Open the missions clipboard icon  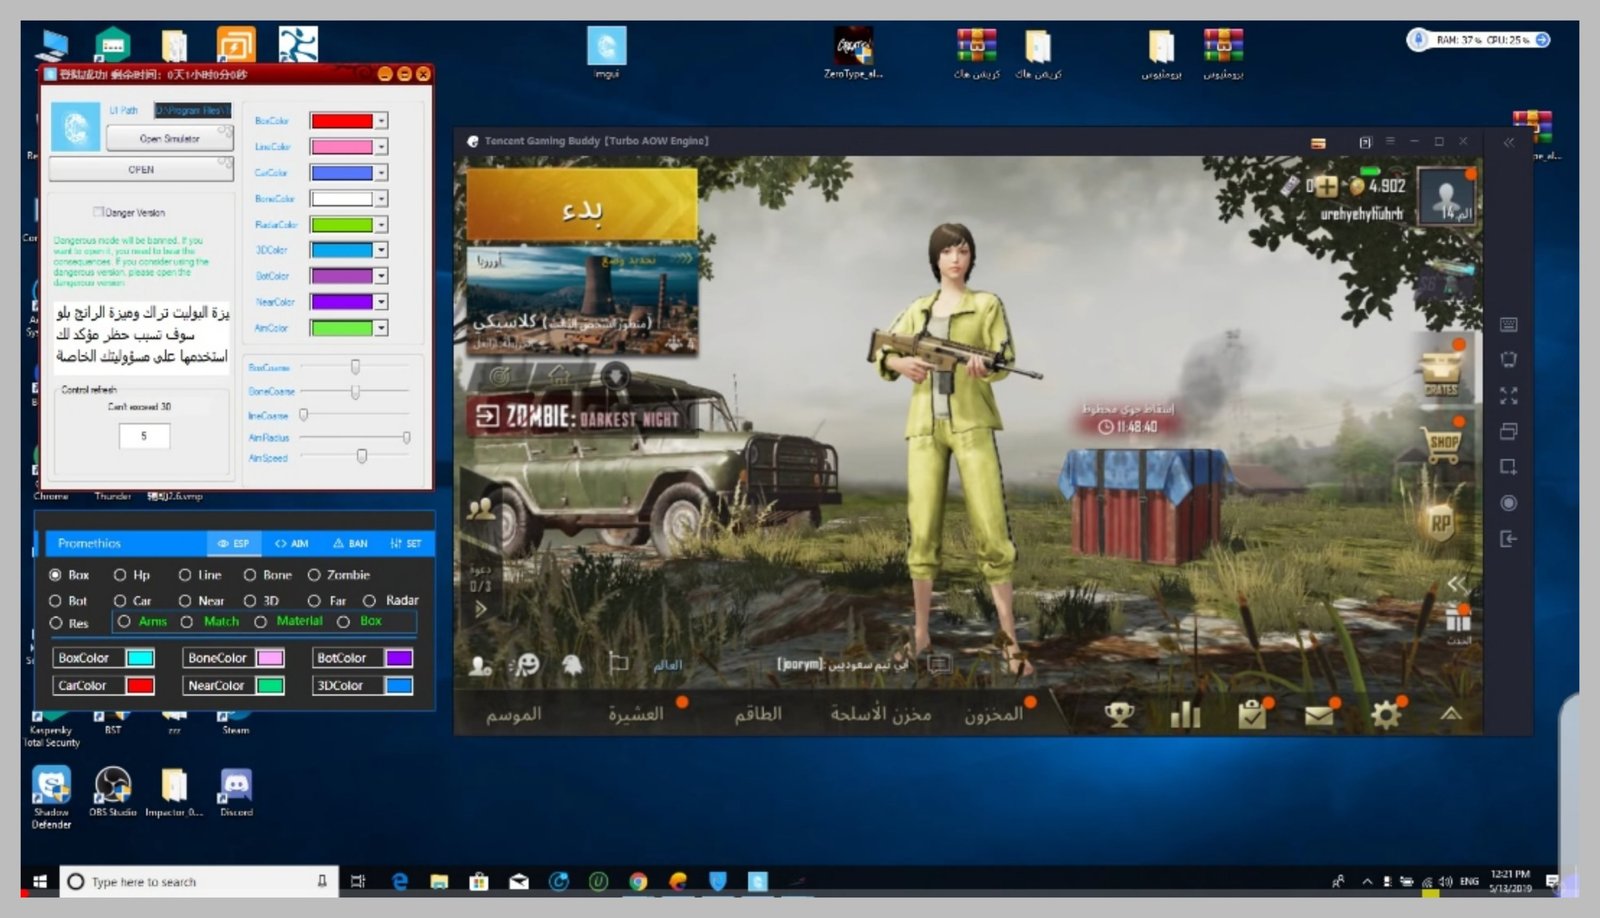pos(1251,714)
